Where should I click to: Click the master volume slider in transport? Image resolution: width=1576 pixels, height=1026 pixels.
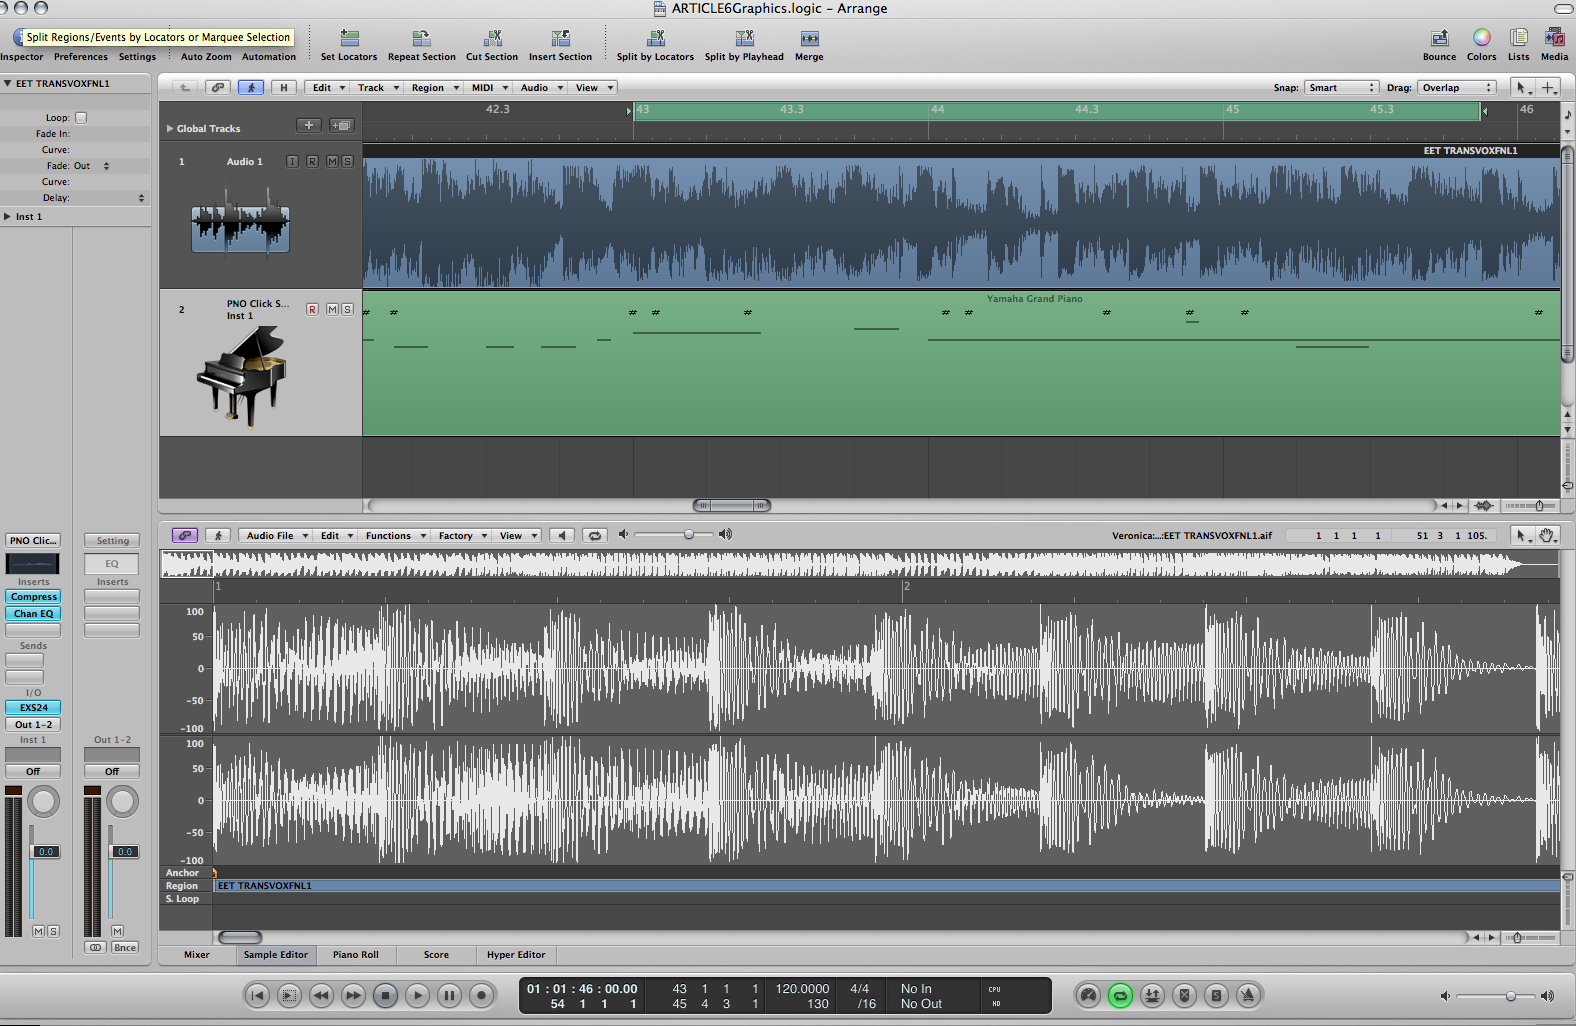1496,996
